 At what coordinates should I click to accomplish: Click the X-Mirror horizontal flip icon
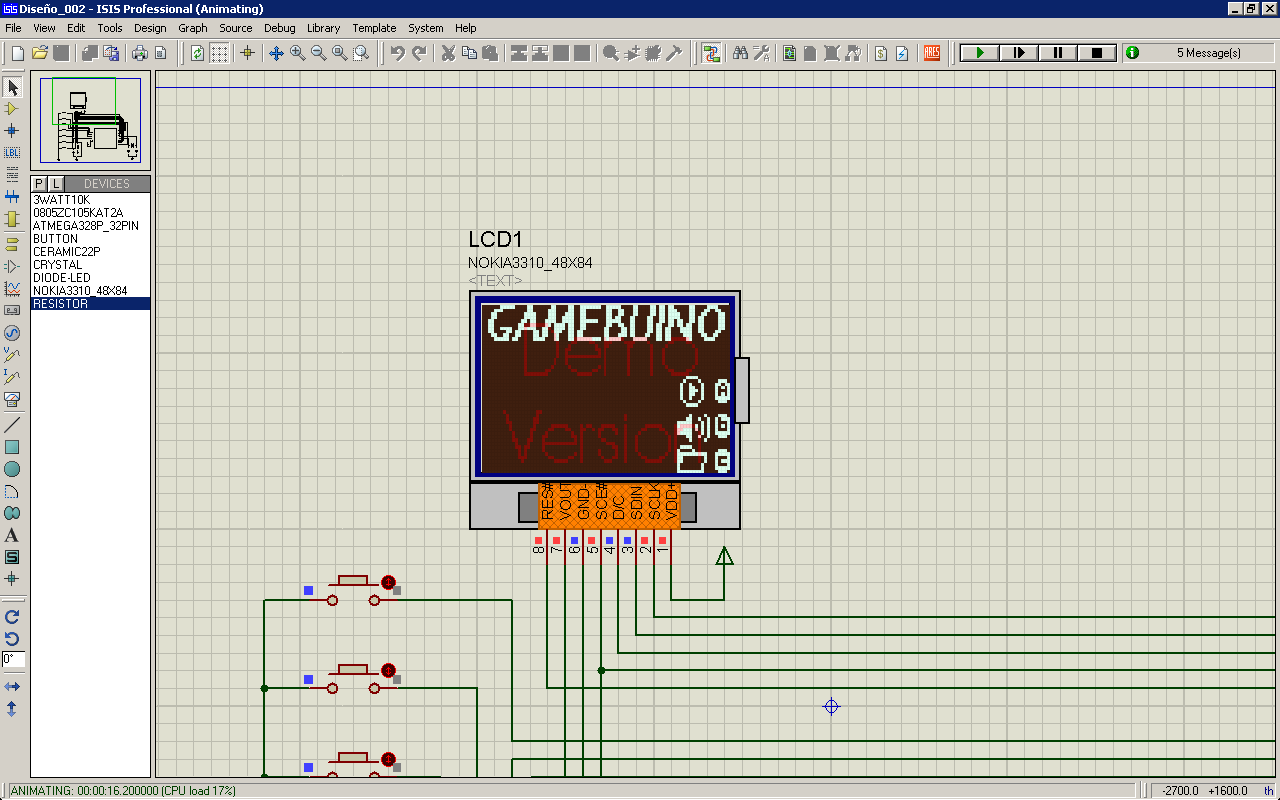click(x=12, y=687)
